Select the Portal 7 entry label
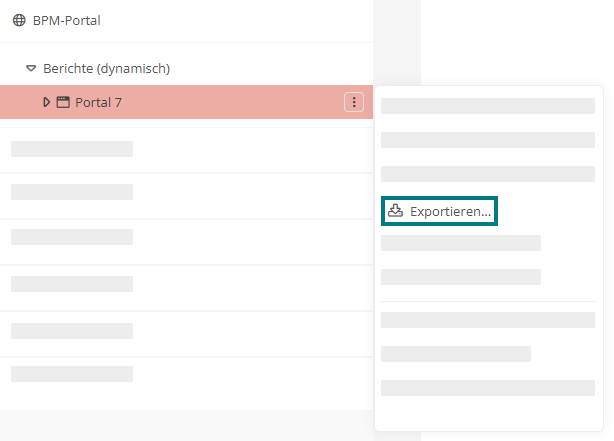Image resolution: width=614 pixels, height=441 pixels. tap(98, 102)
